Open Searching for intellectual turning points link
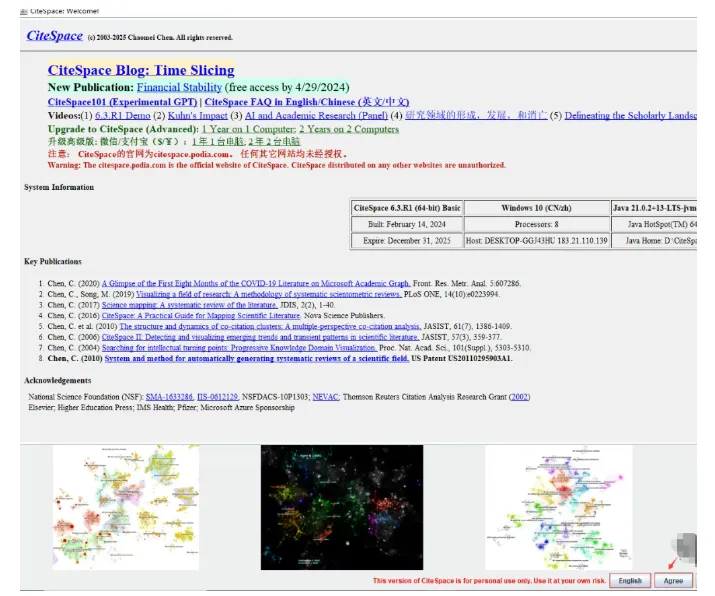 click(x=239, y=348)
